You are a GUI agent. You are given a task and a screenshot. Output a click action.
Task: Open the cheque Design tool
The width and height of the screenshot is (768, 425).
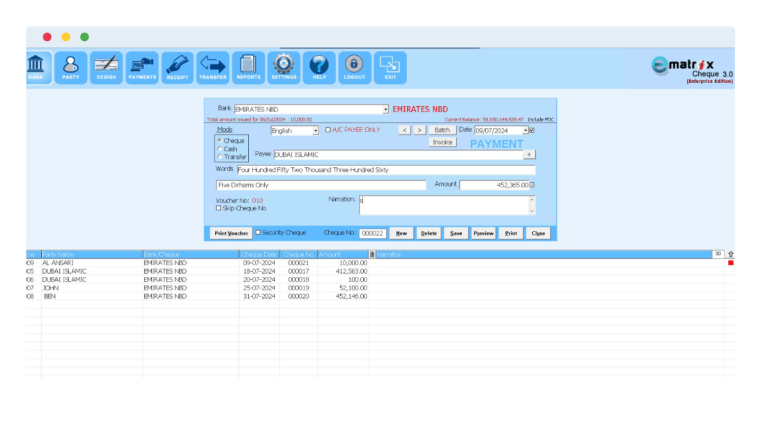pos(106,66)
